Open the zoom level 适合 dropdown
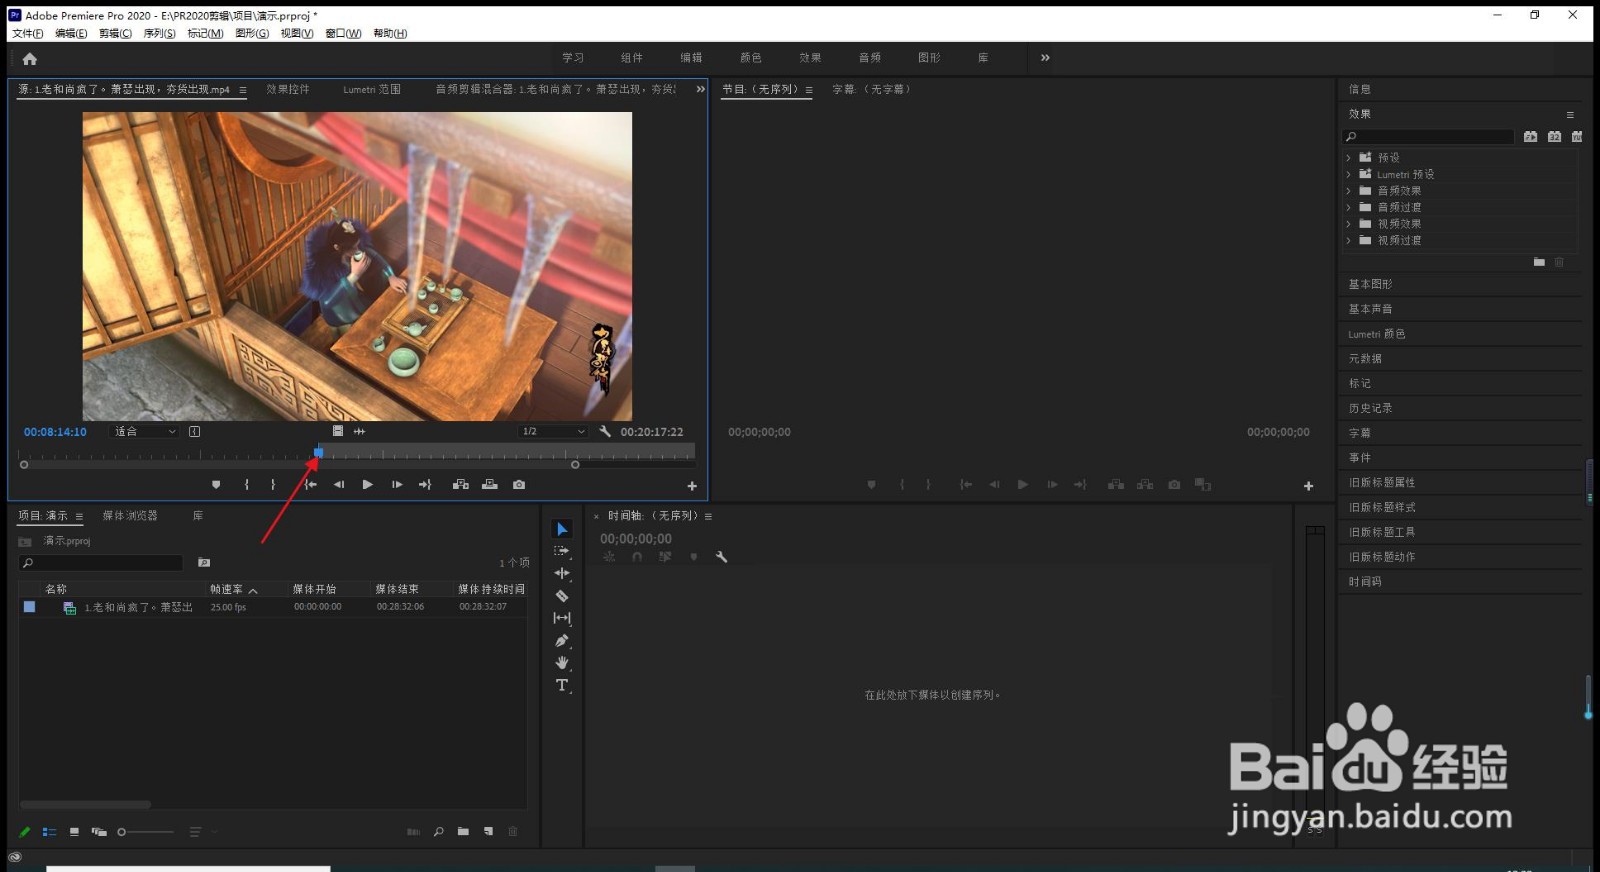The image size is (1600, 872). [x=145, y=432]
